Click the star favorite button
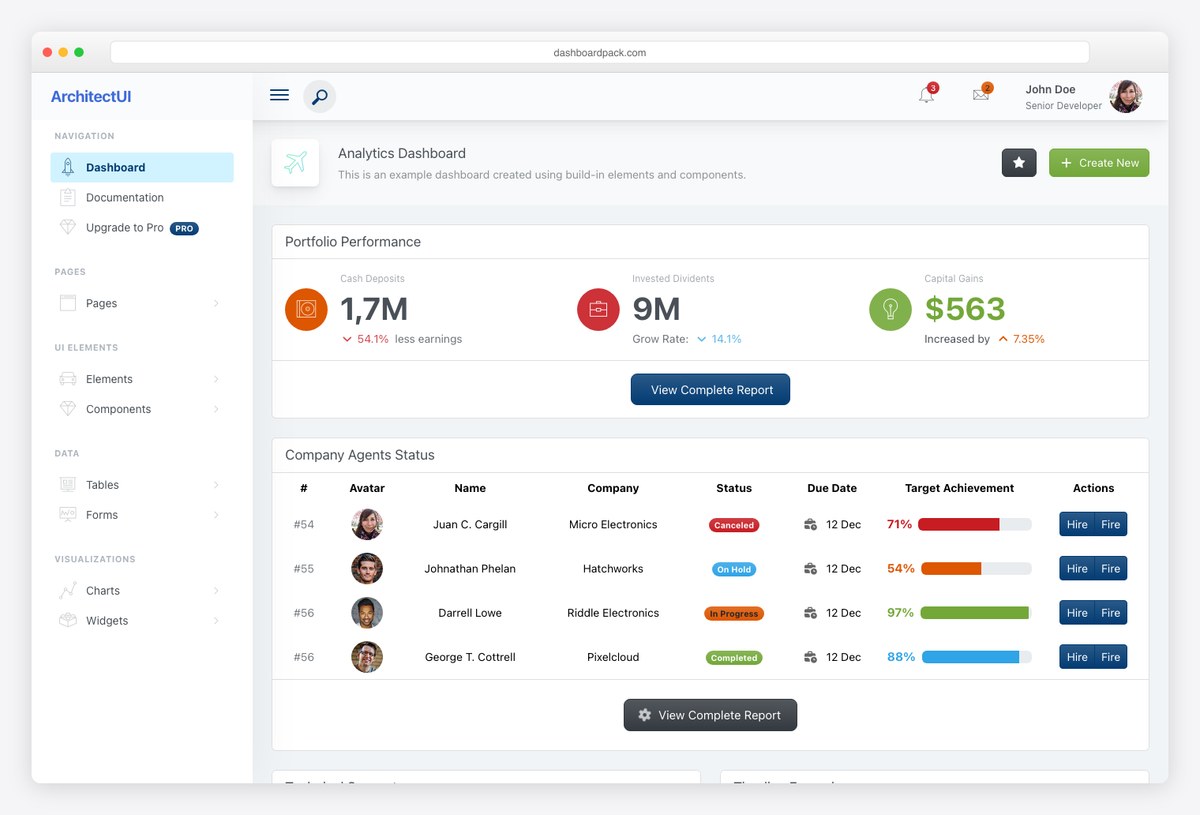The width and height of the screenshot is (1200, 815). click(1019, 163)
